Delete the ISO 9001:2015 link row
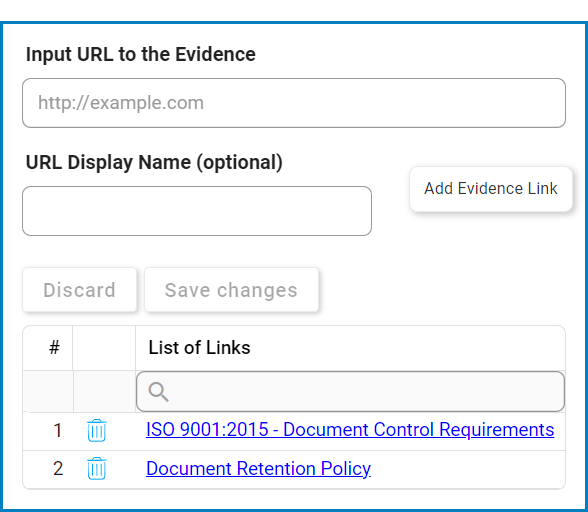 coord(97,430)
